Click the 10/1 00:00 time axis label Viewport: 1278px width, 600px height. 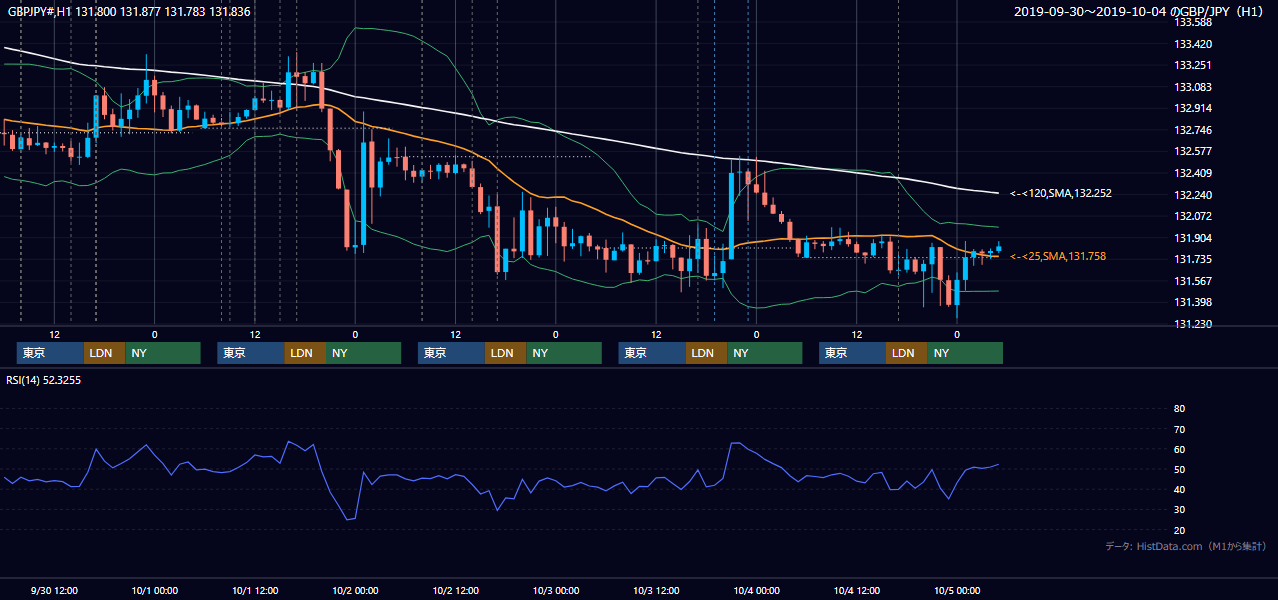coord(155,590)
